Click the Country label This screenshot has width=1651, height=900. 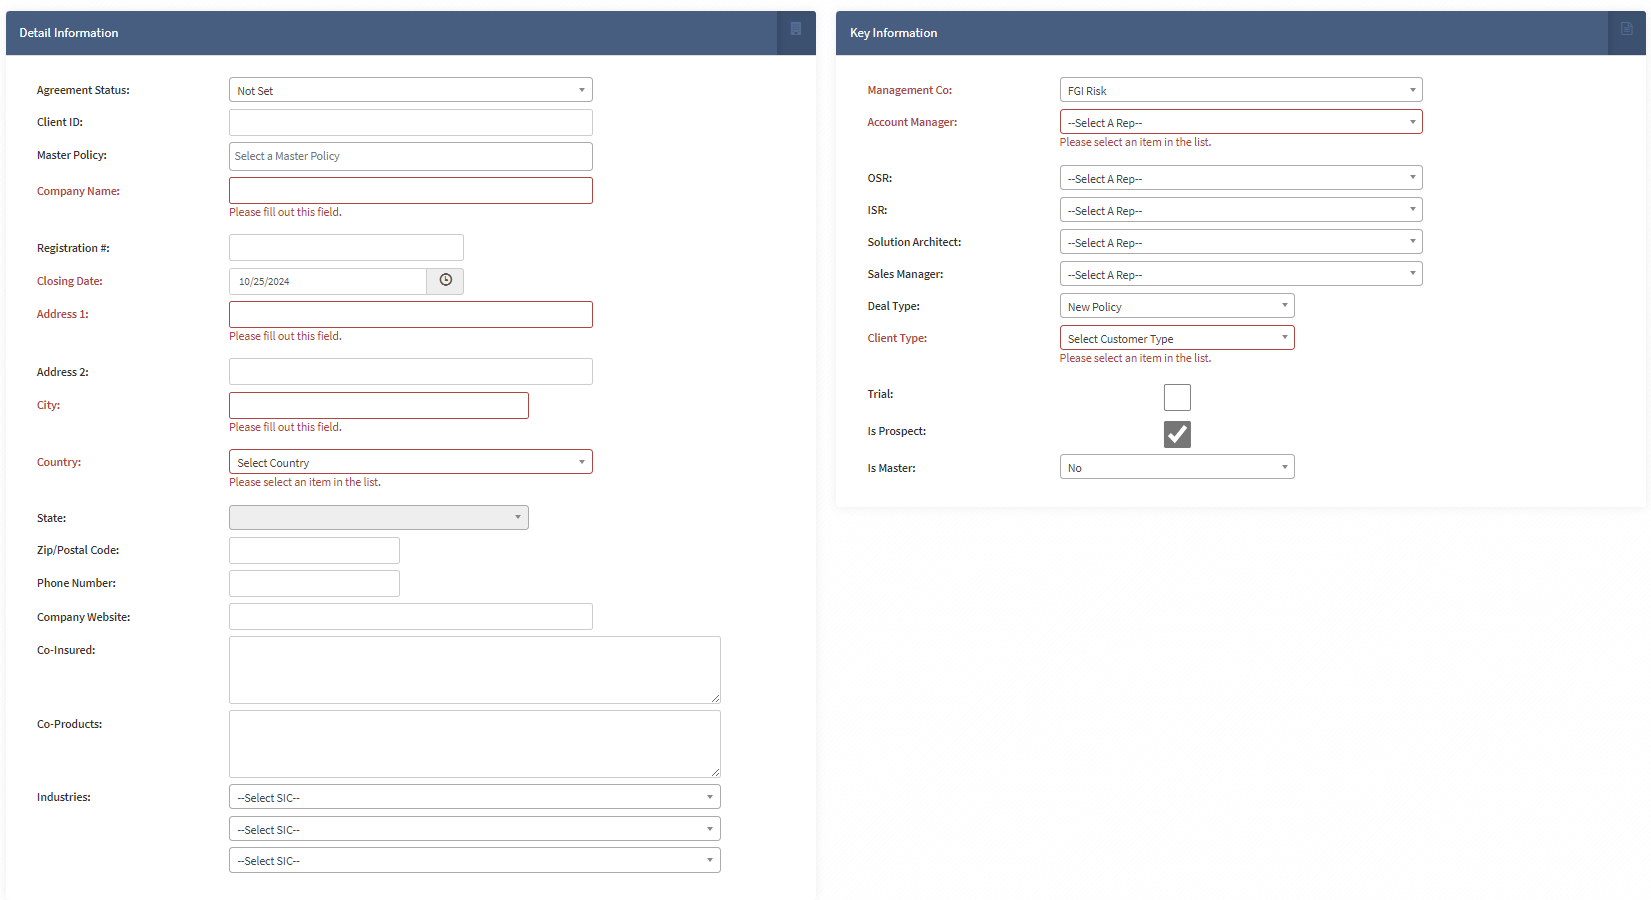[59, 462]
